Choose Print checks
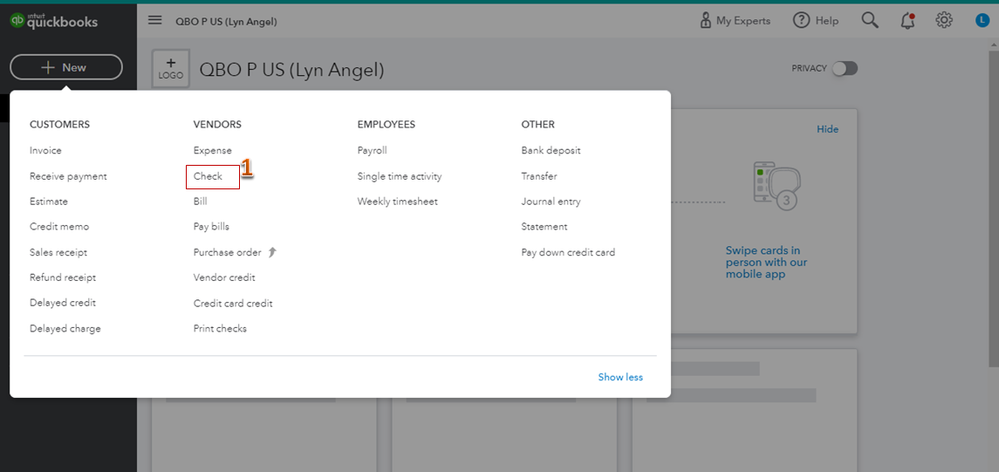999x472 pixels. [220, 329]
